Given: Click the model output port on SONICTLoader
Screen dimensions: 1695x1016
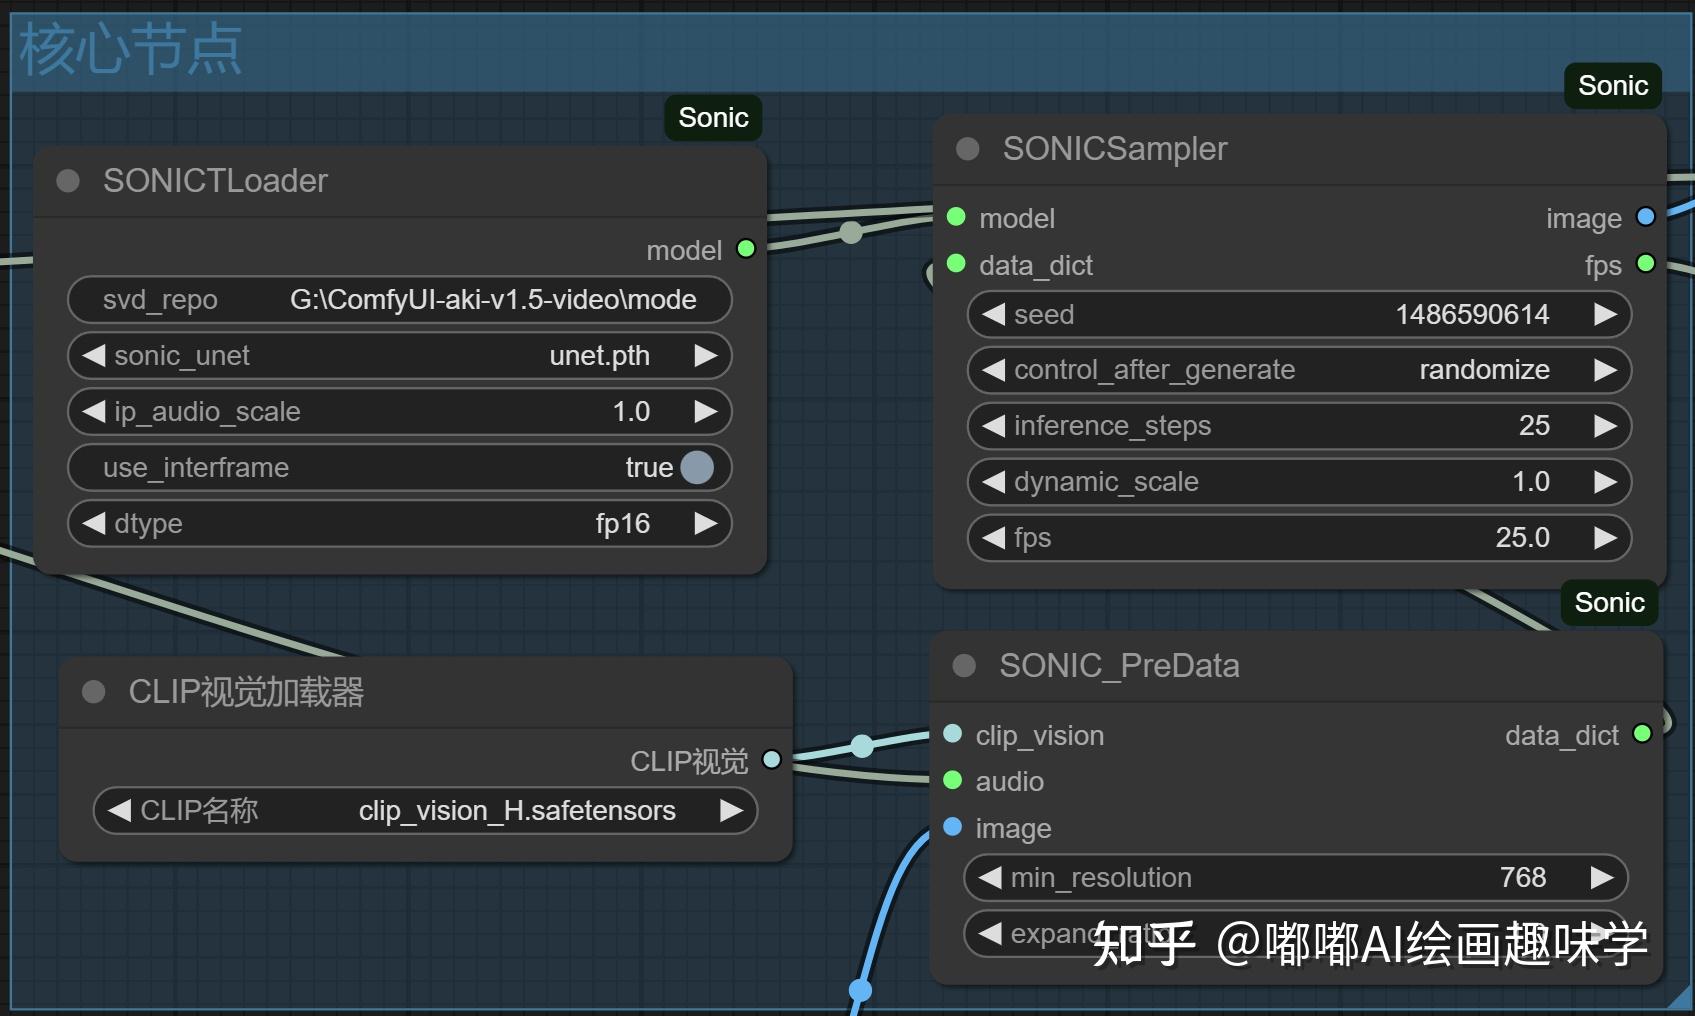Looking at the screenshot, I should point(745,250).
